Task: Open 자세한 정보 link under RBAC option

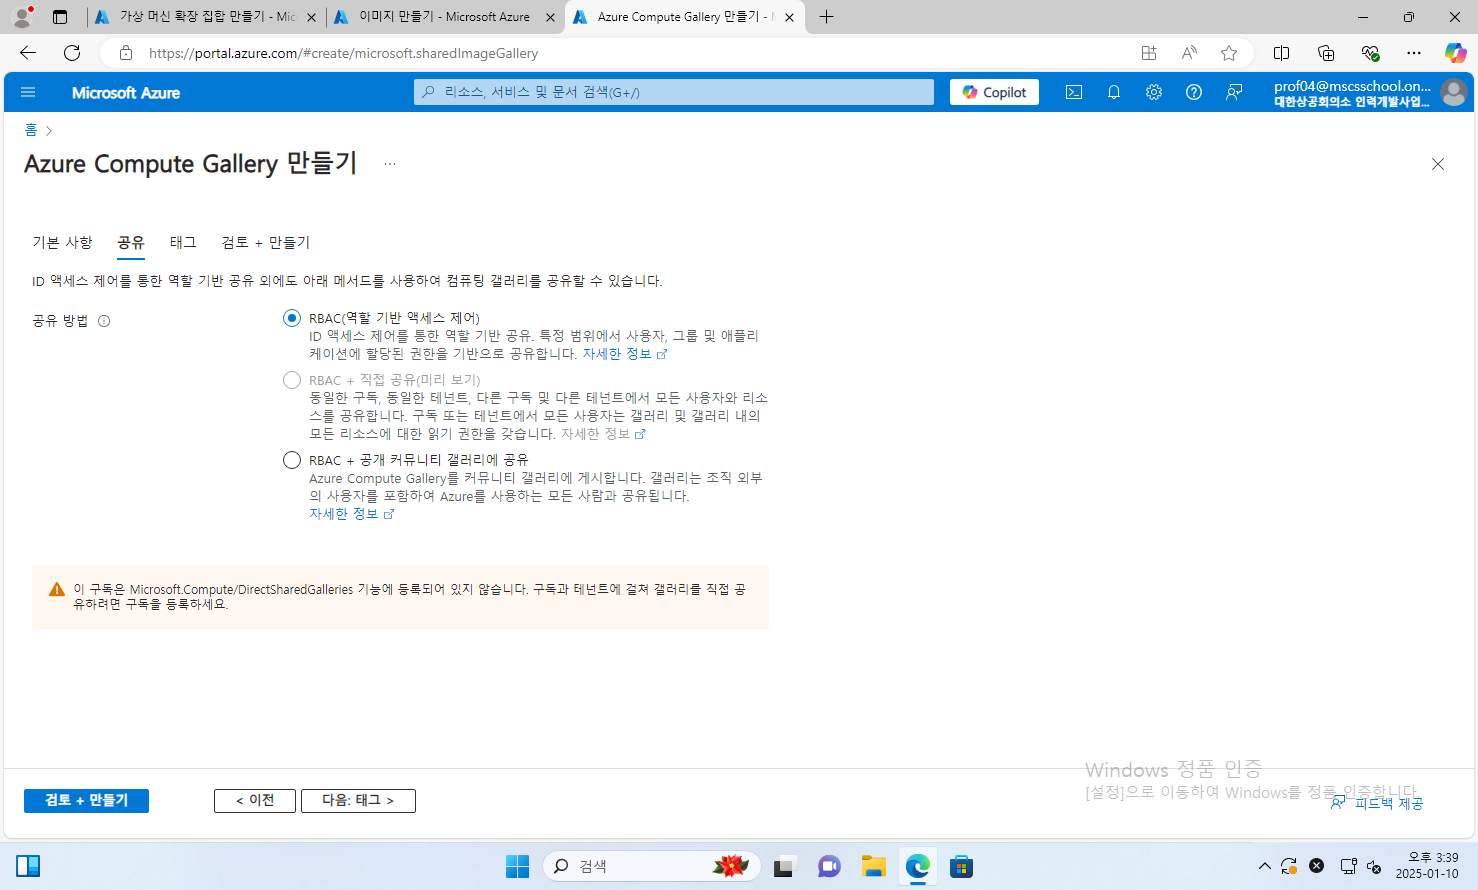Action: pyautogui.click(x=624, y=354)
